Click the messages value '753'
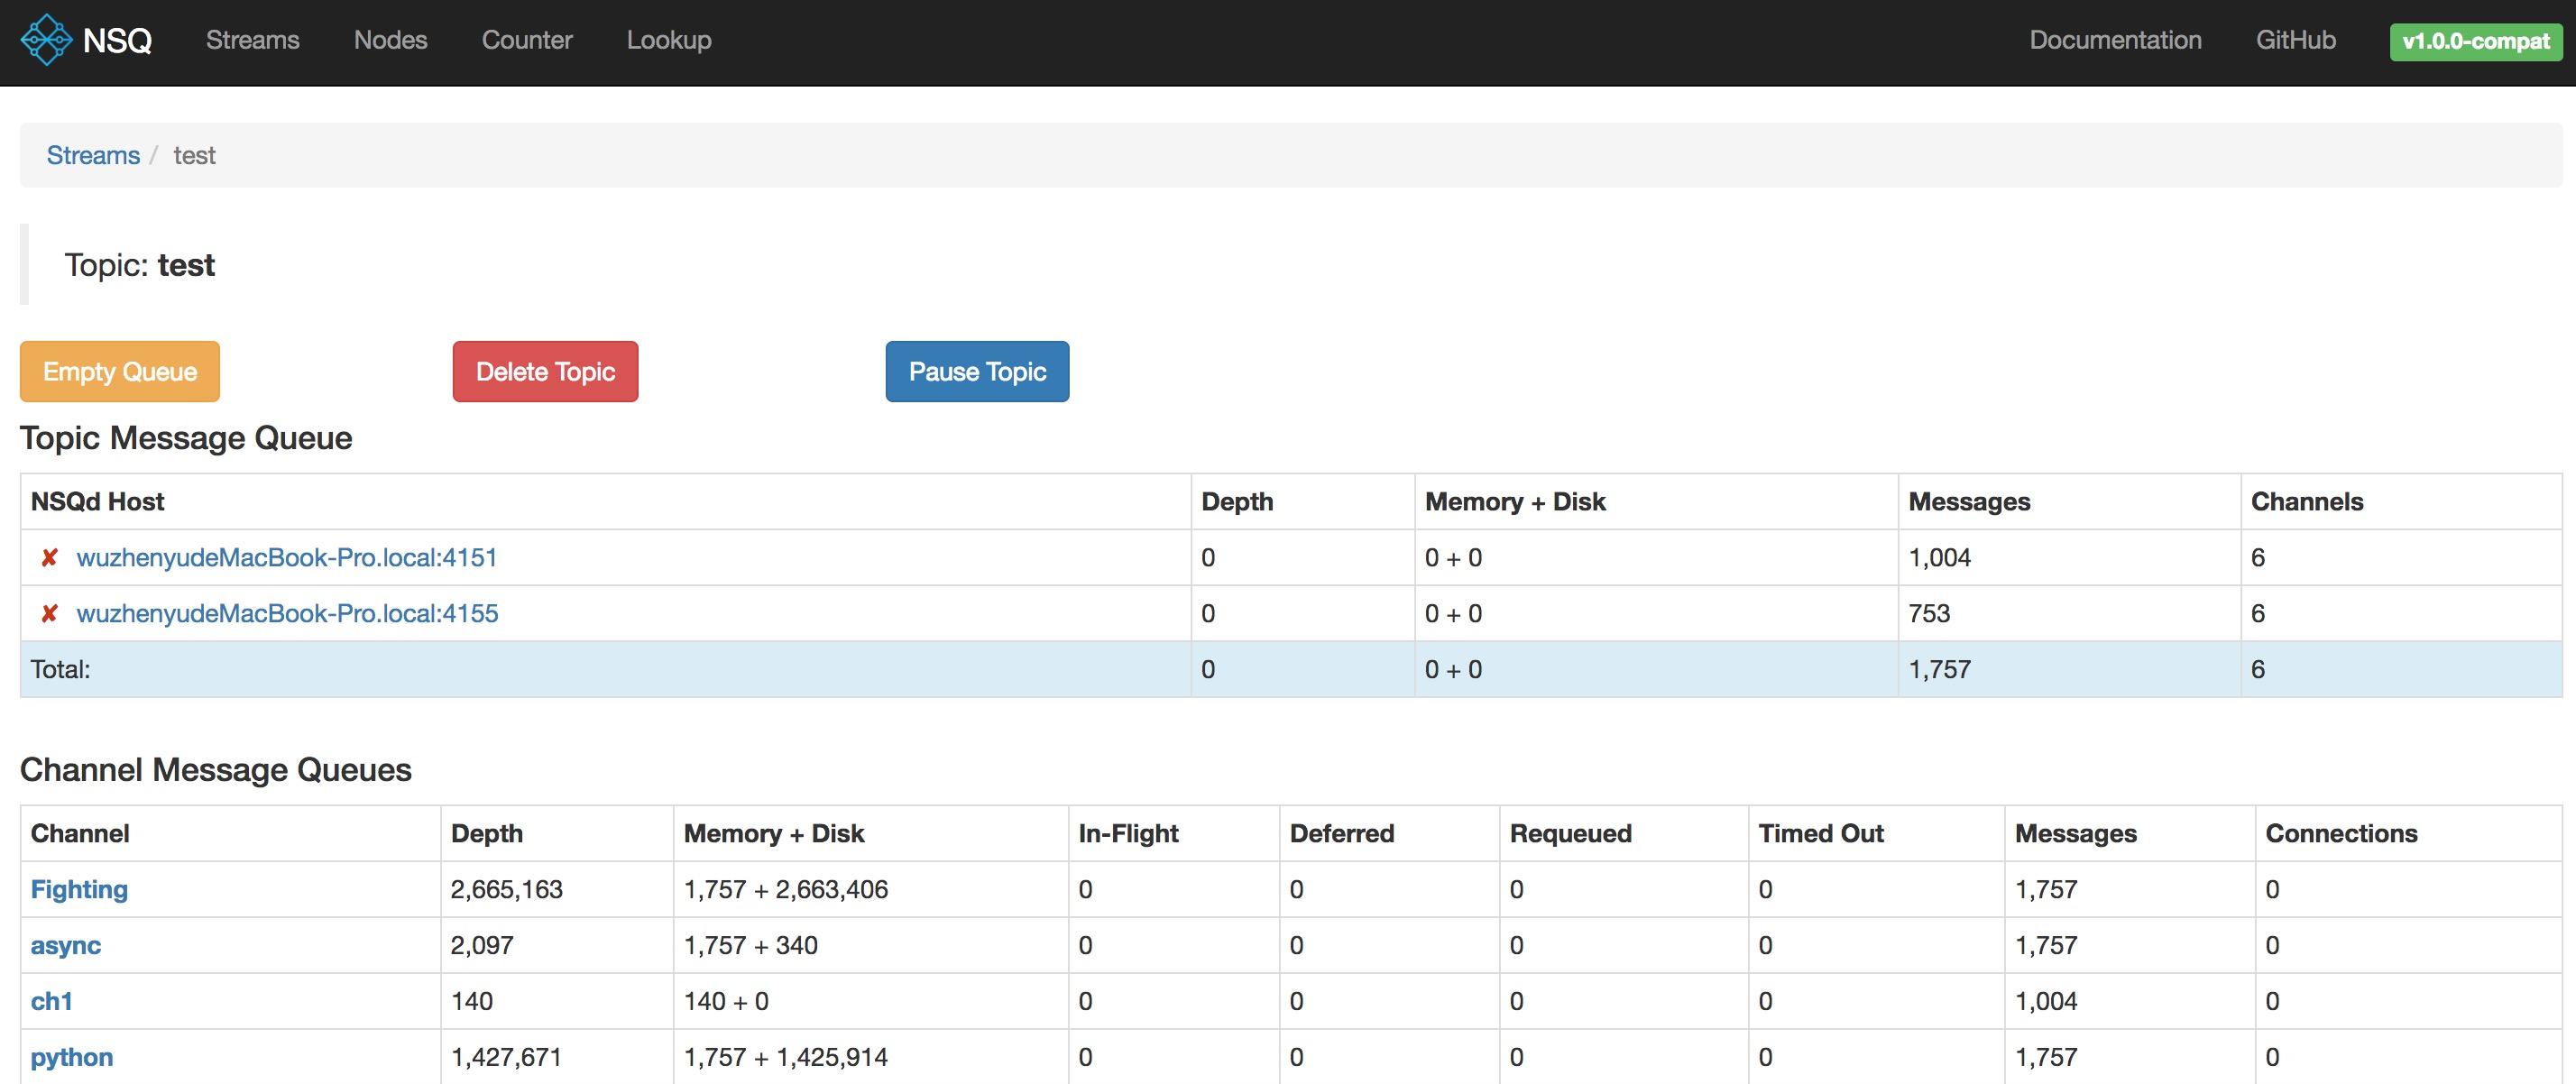 tap(1929, 614)
